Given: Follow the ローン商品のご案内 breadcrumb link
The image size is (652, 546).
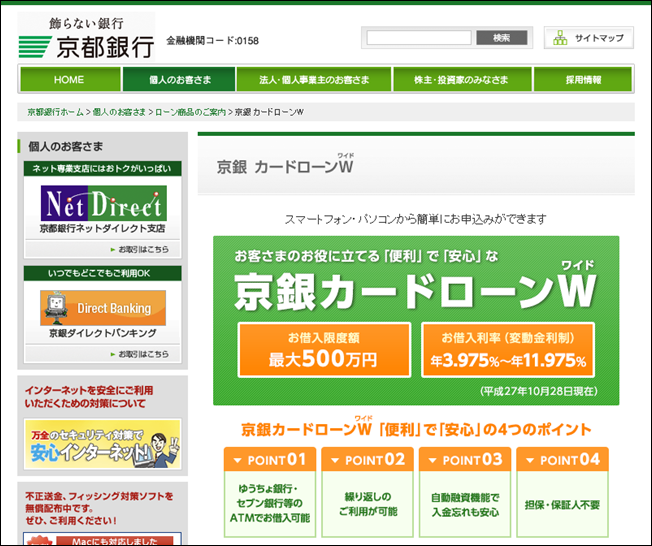Looking at the screenshot, I should (x=190, y=112).
